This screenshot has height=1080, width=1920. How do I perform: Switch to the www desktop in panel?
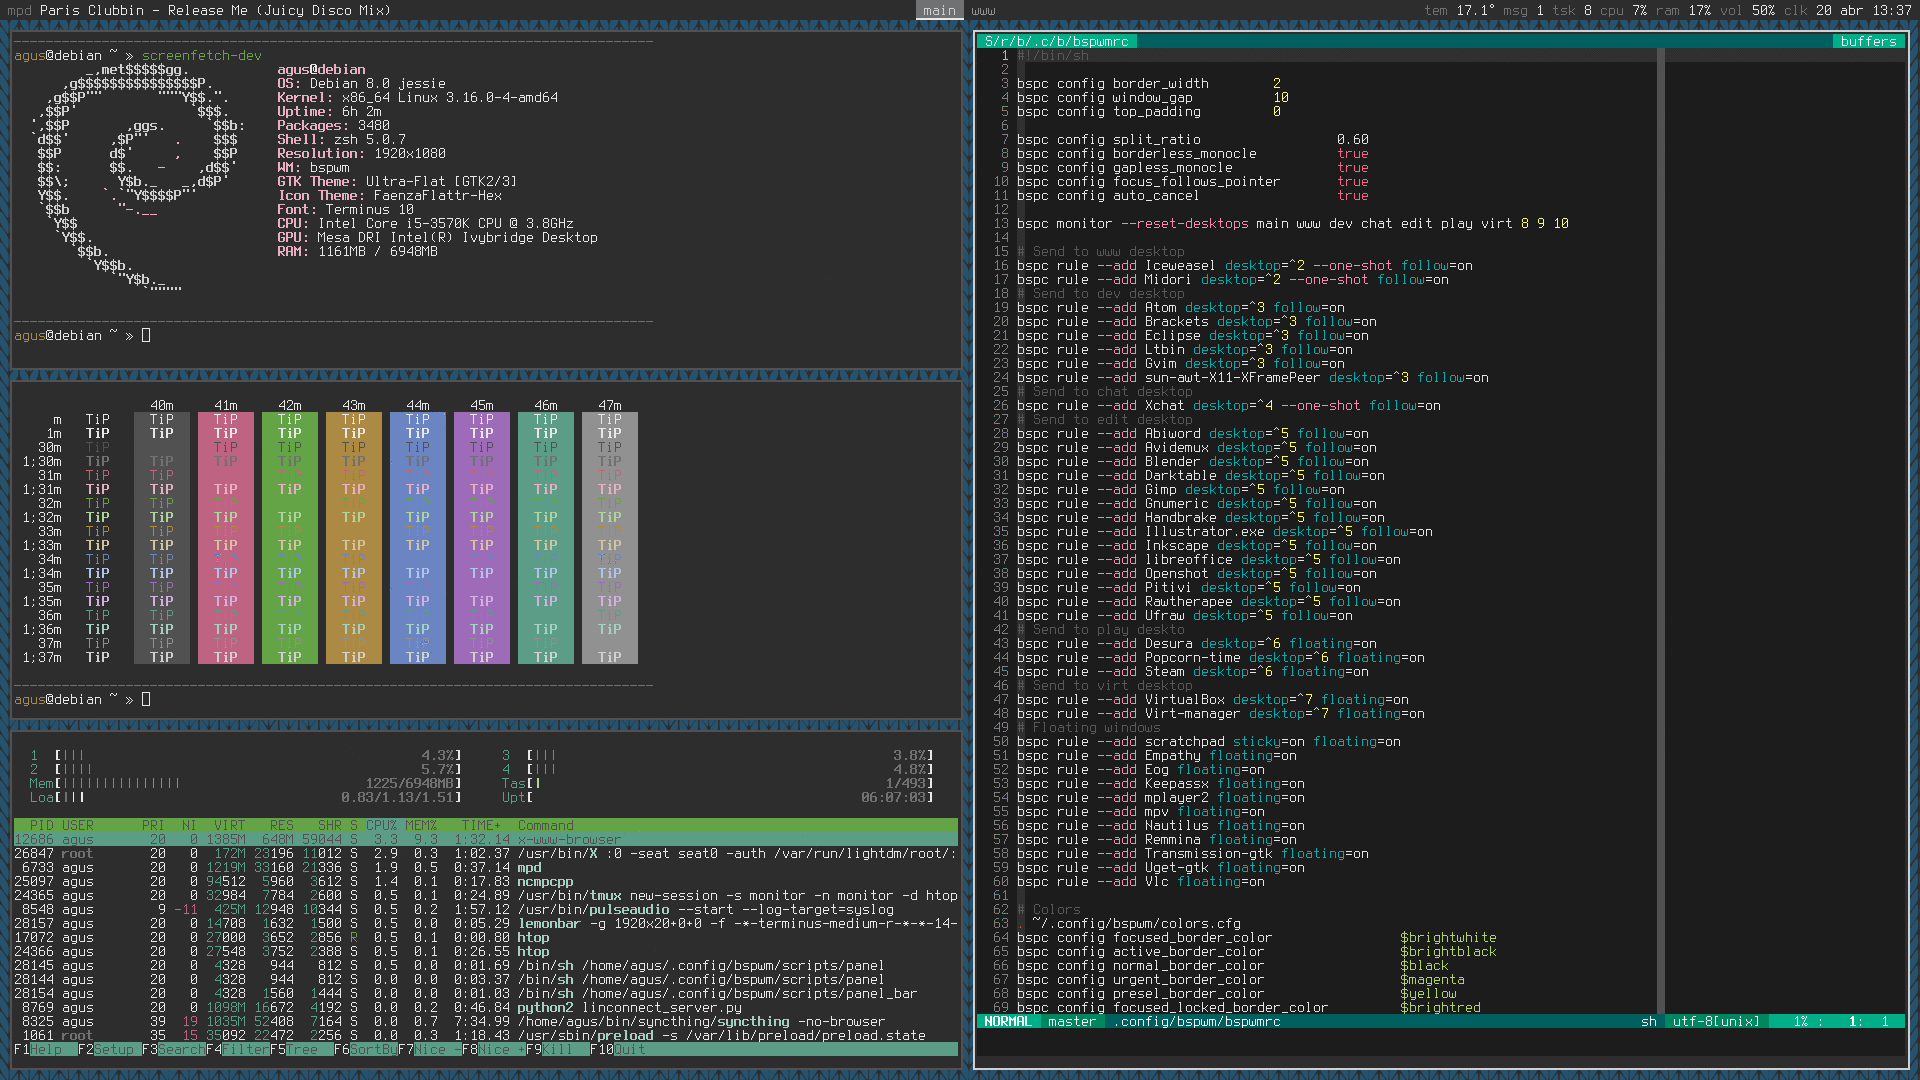[983, 10]
